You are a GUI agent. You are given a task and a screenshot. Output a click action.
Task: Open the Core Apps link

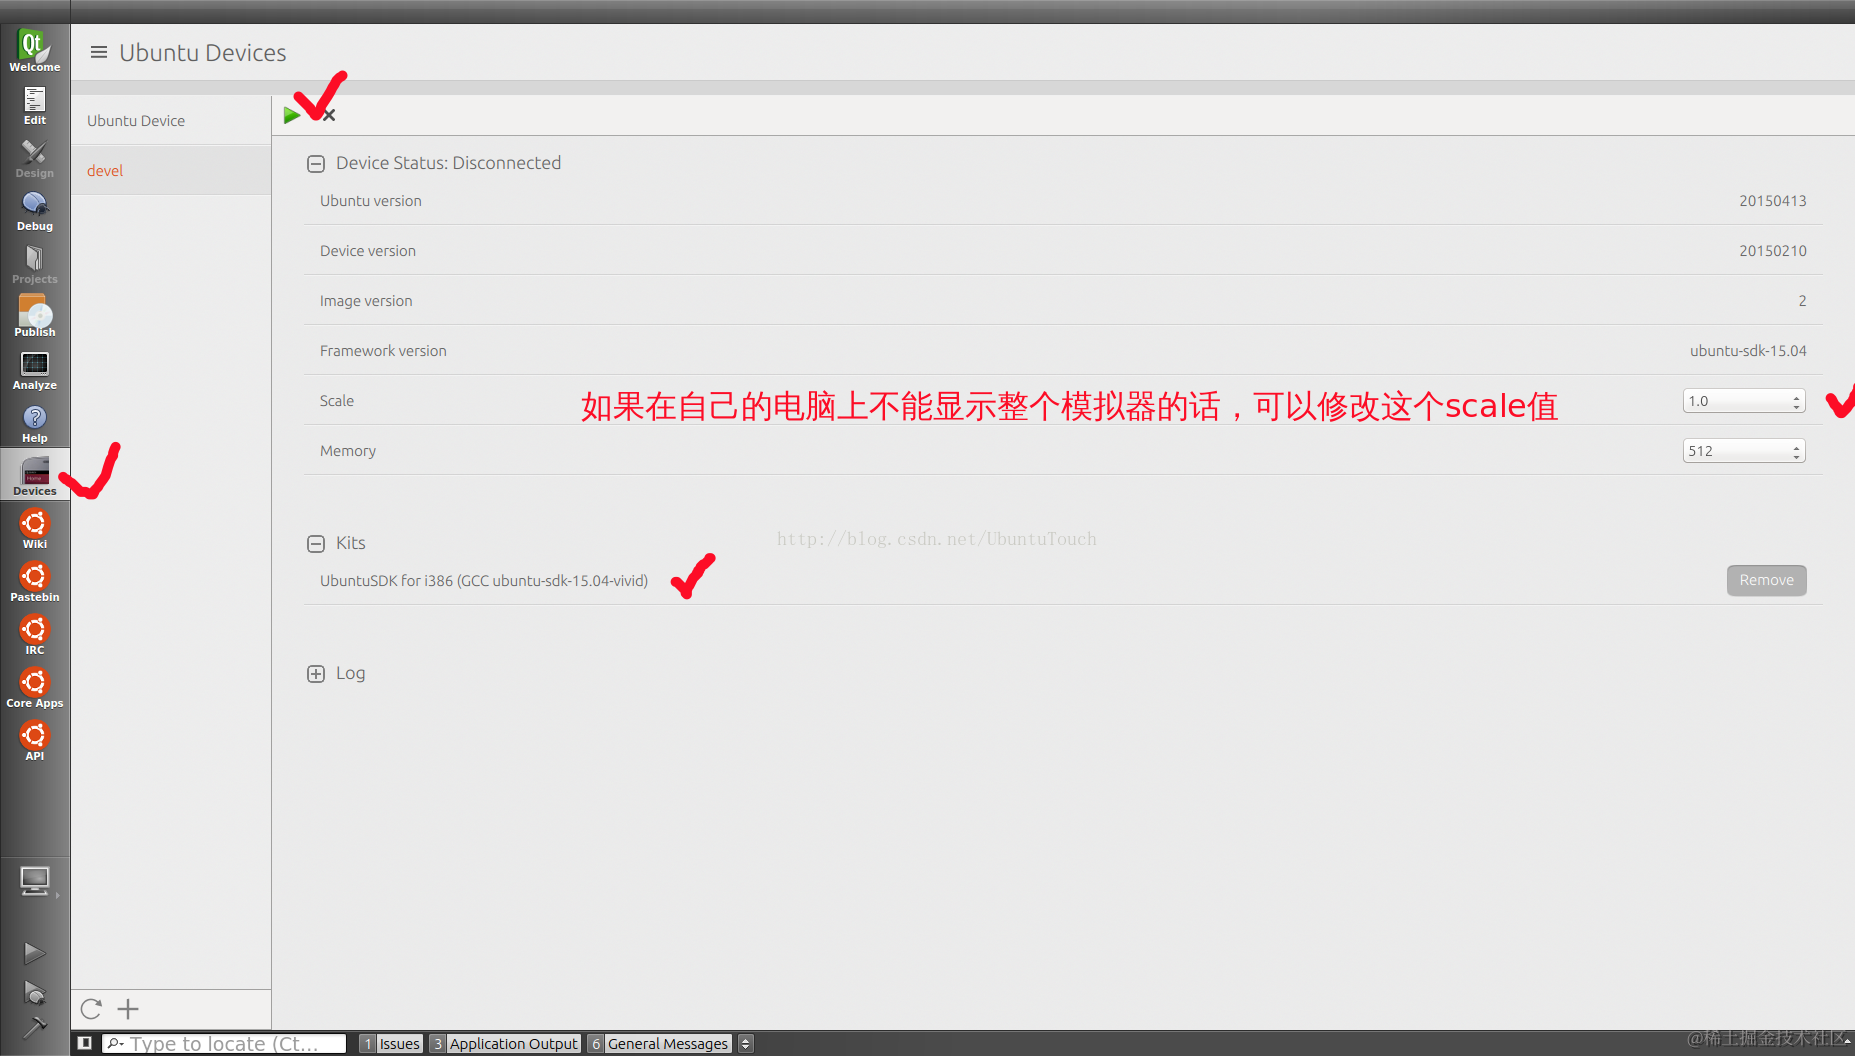(35, 688)
